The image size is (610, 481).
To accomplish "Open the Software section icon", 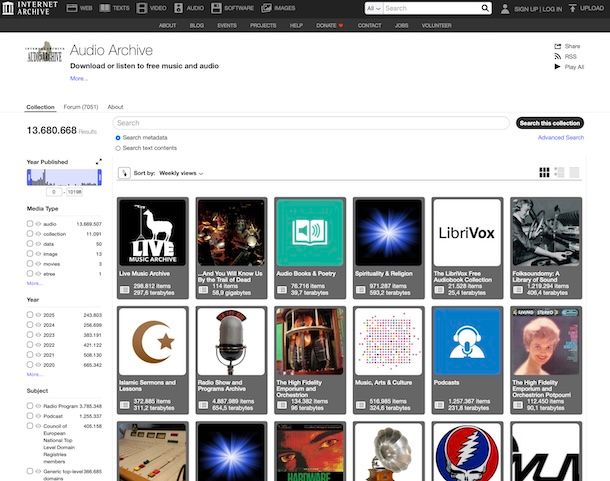I will [216, 8].
